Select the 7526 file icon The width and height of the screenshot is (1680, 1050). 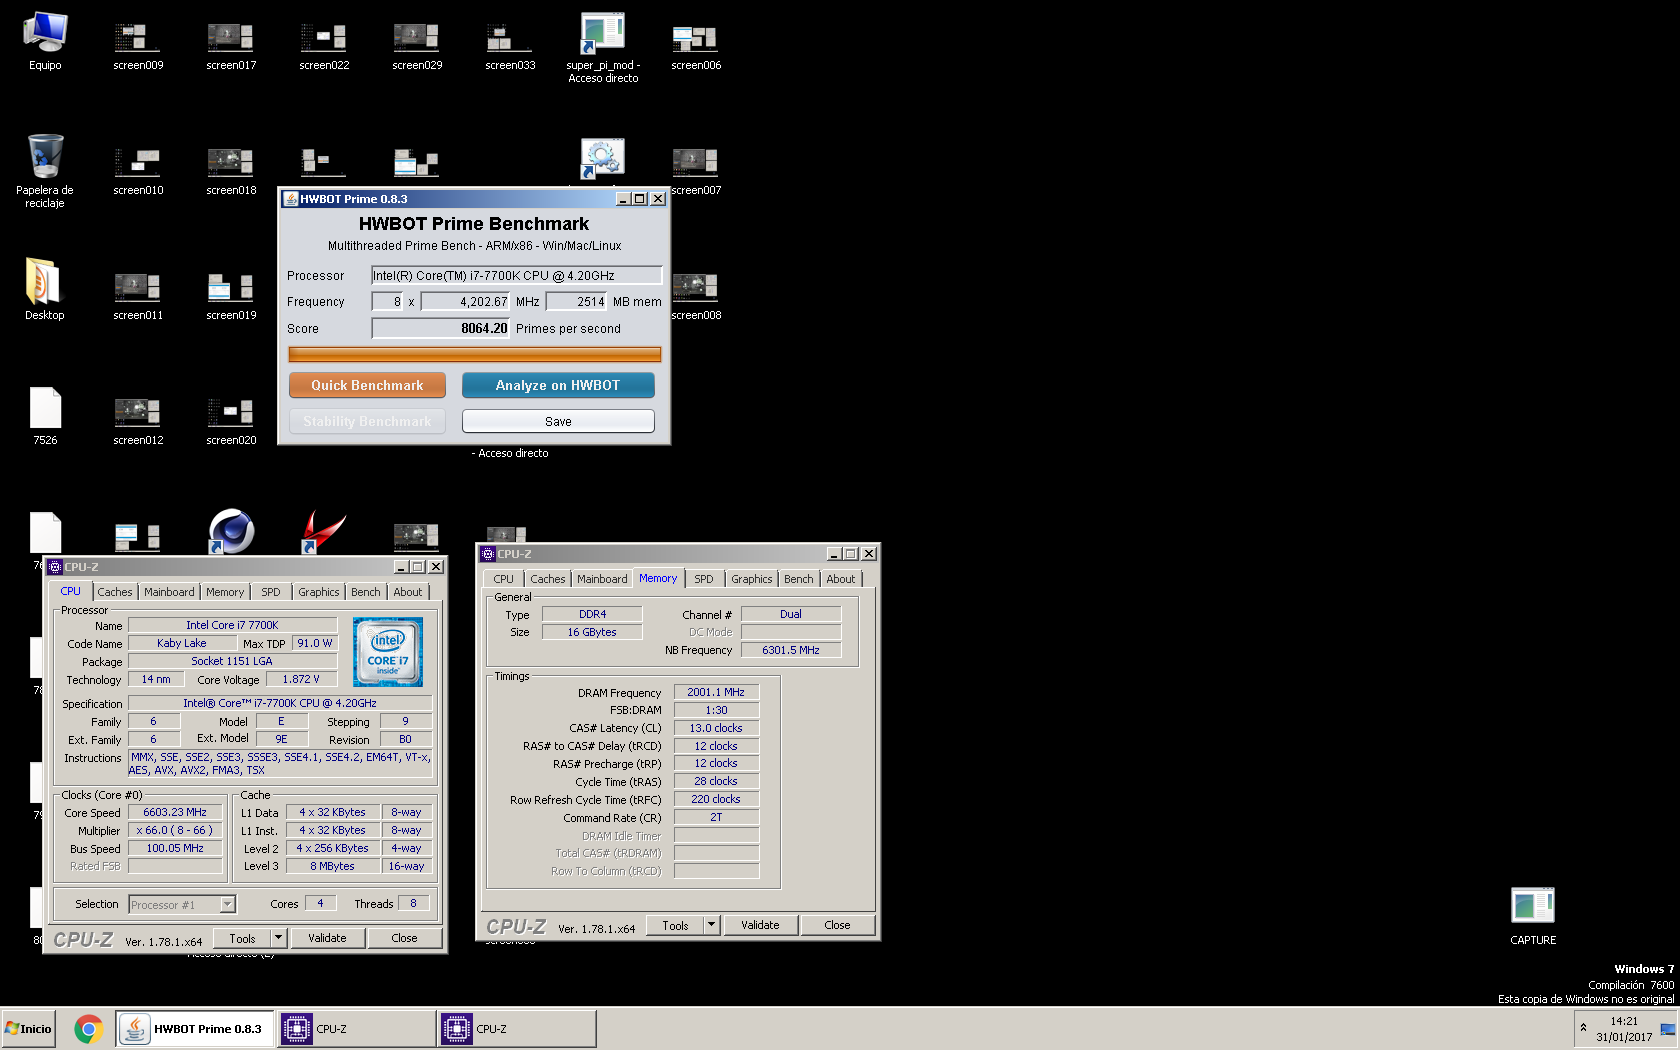tap(45, 415)
